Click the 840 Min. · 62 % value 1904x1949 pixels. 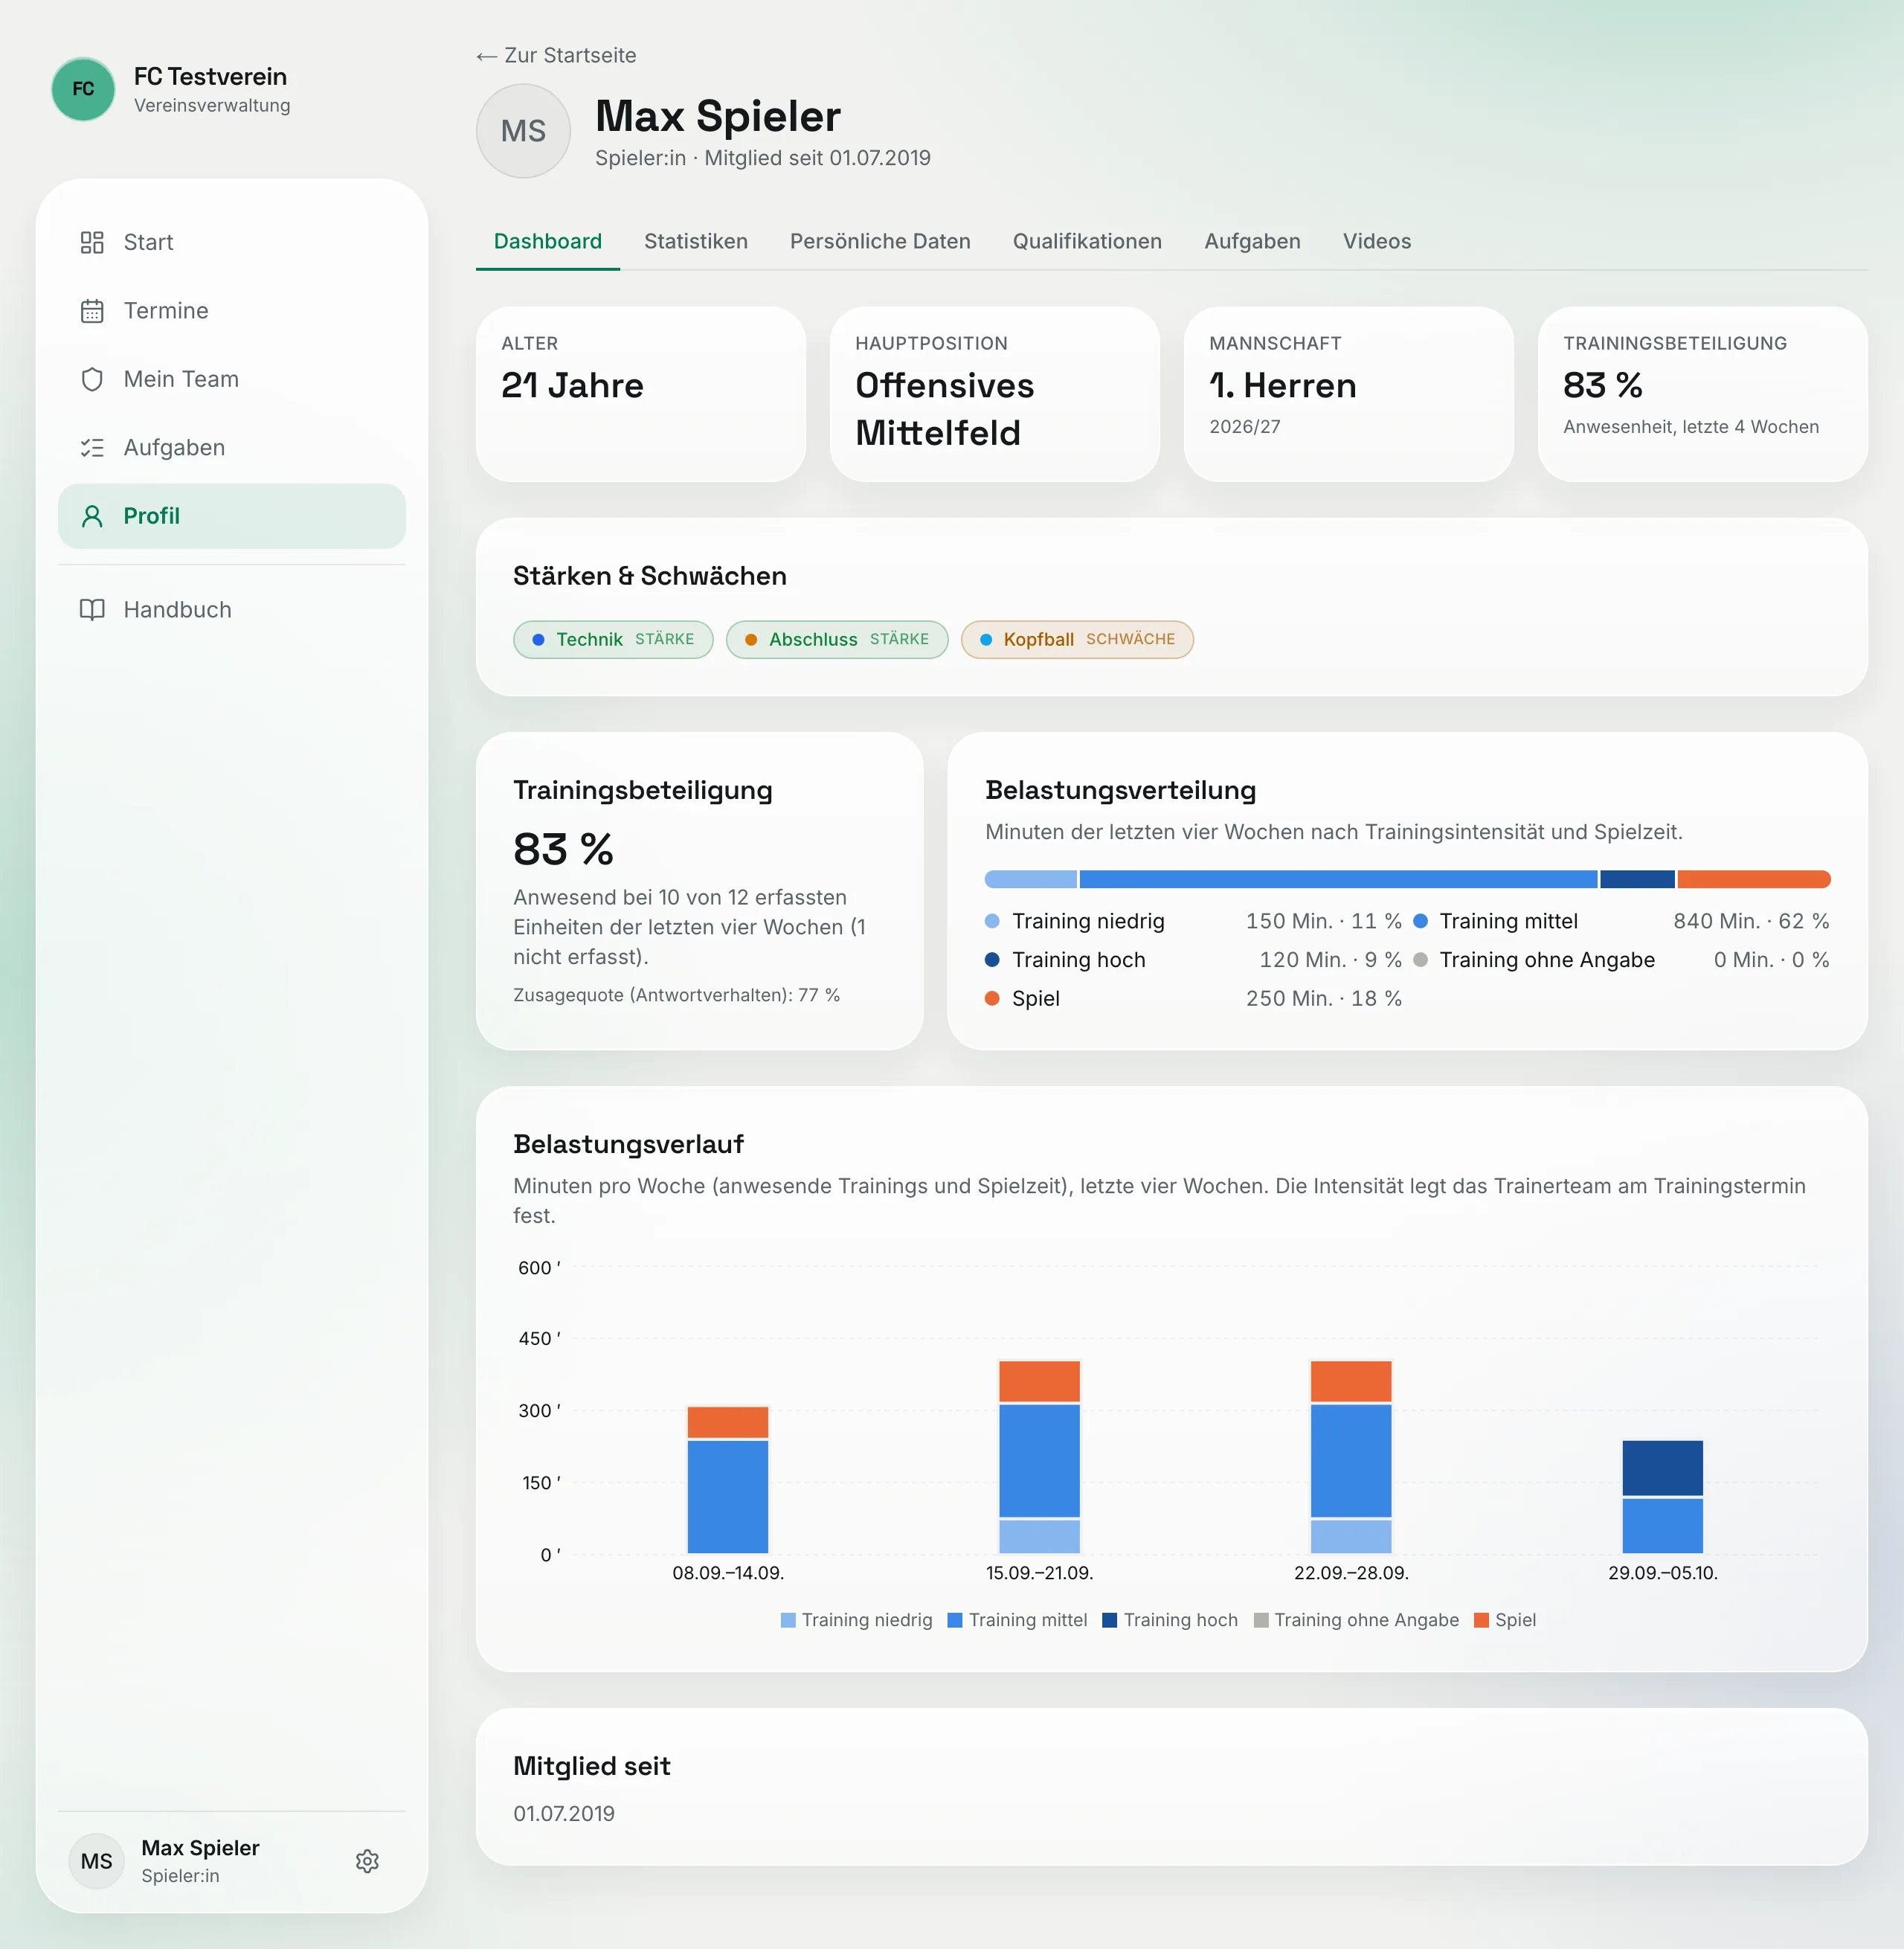point(1751,921)
